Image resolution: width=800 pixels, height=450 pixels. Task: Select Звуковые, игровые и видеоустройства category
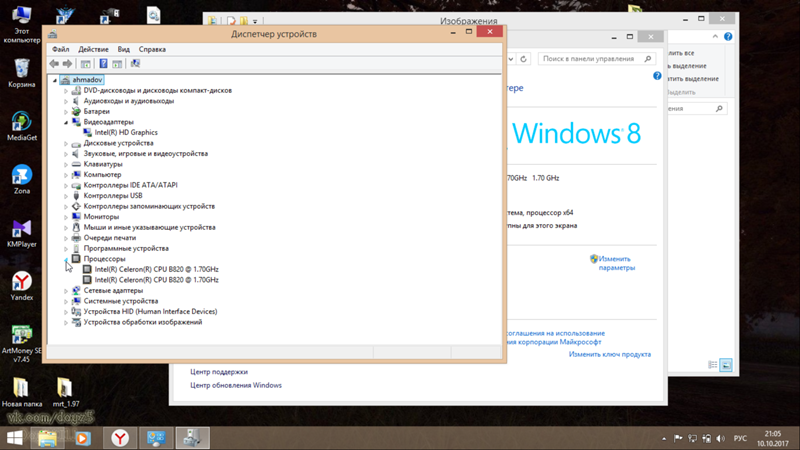[145, 154]
